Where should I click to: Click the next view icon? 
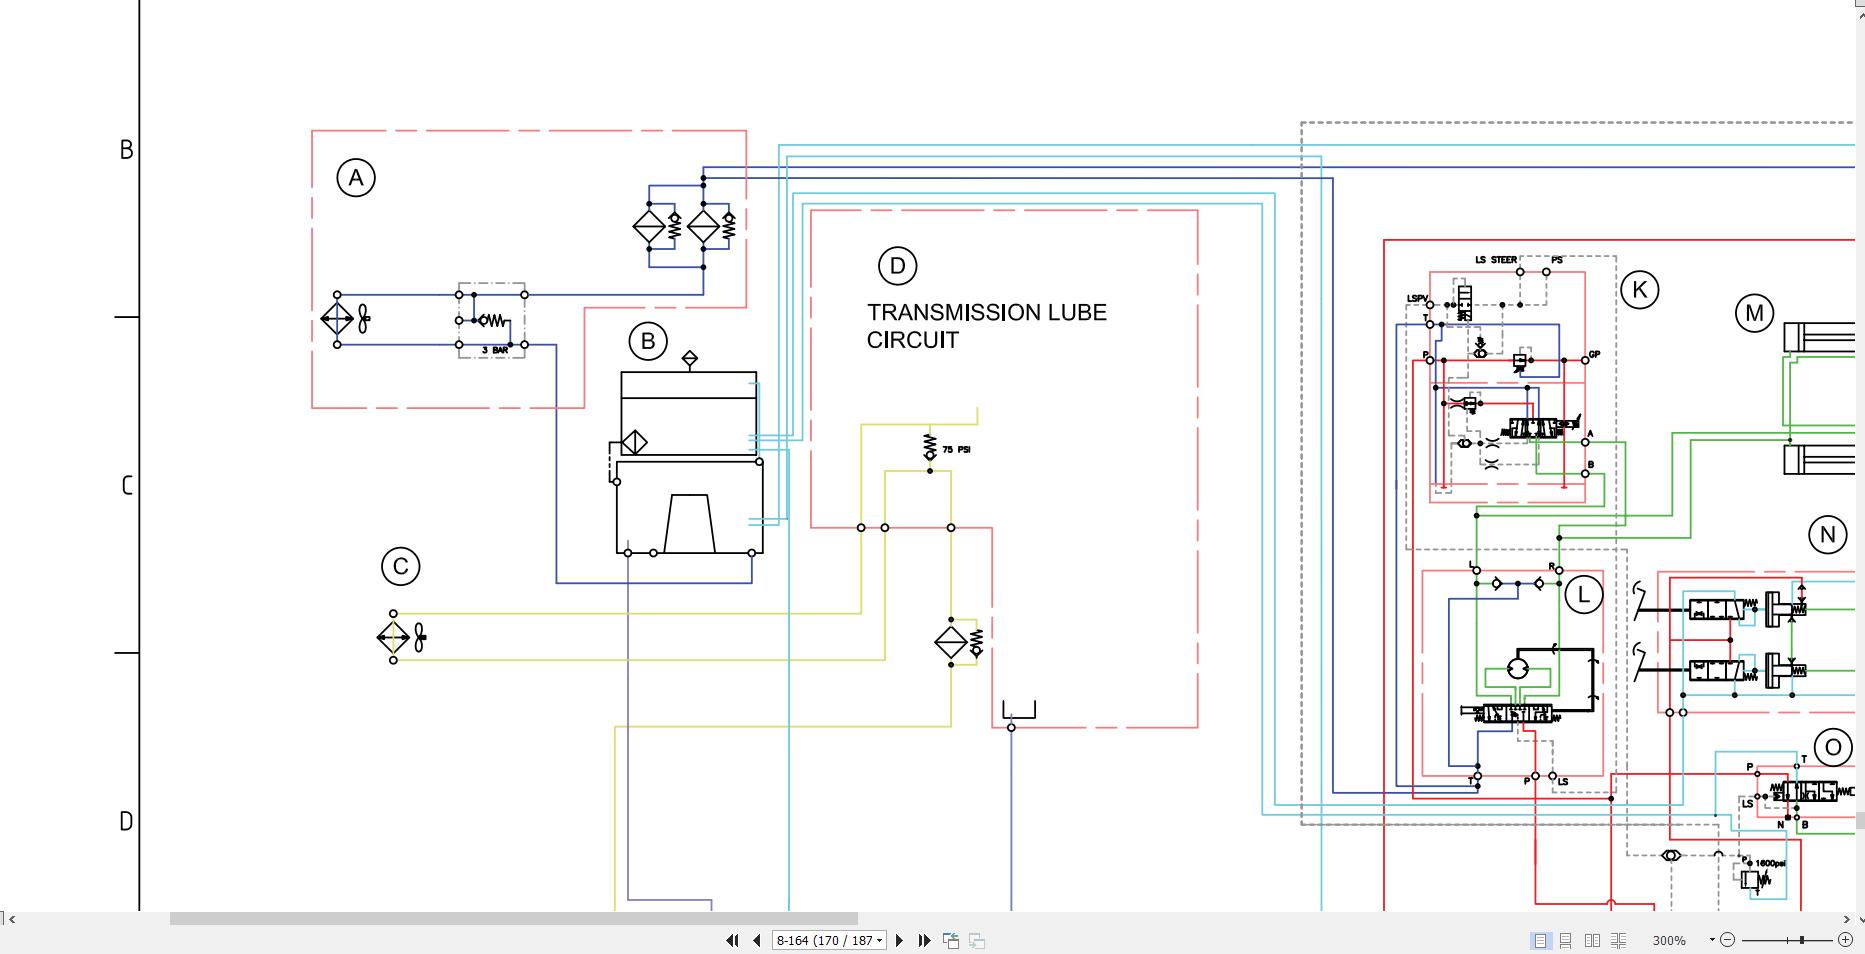(977, 940)
